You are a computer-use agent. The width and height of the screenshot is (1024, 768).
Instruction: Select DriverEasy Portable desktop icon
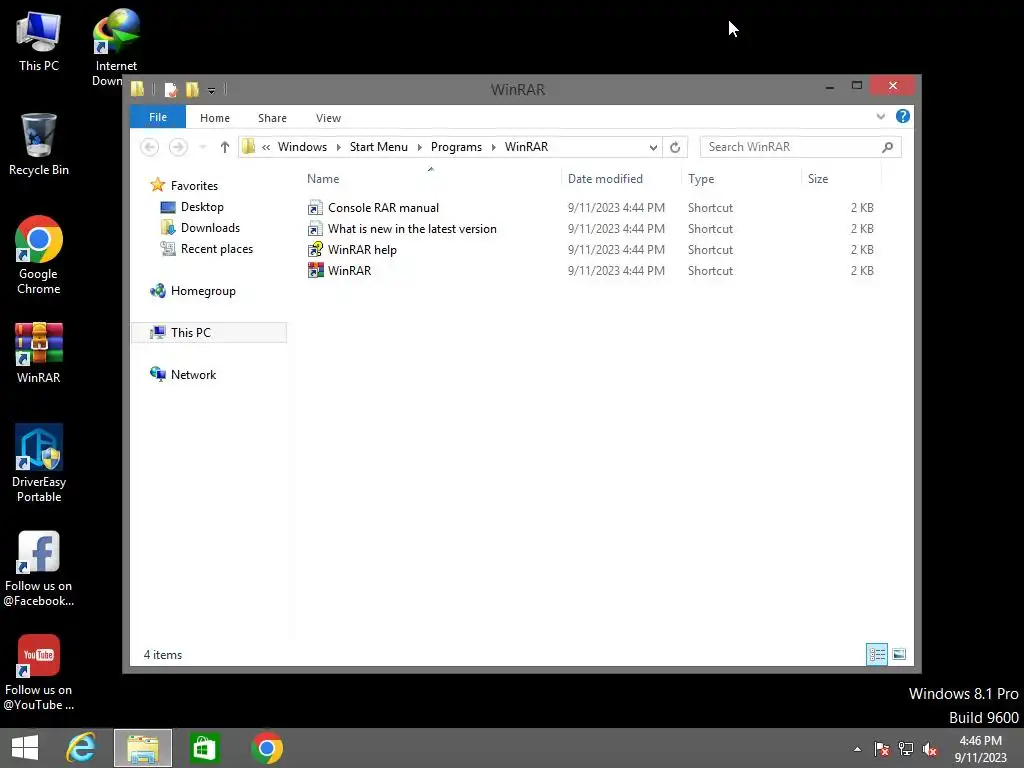pyautogui.click(x=39, y=463)
